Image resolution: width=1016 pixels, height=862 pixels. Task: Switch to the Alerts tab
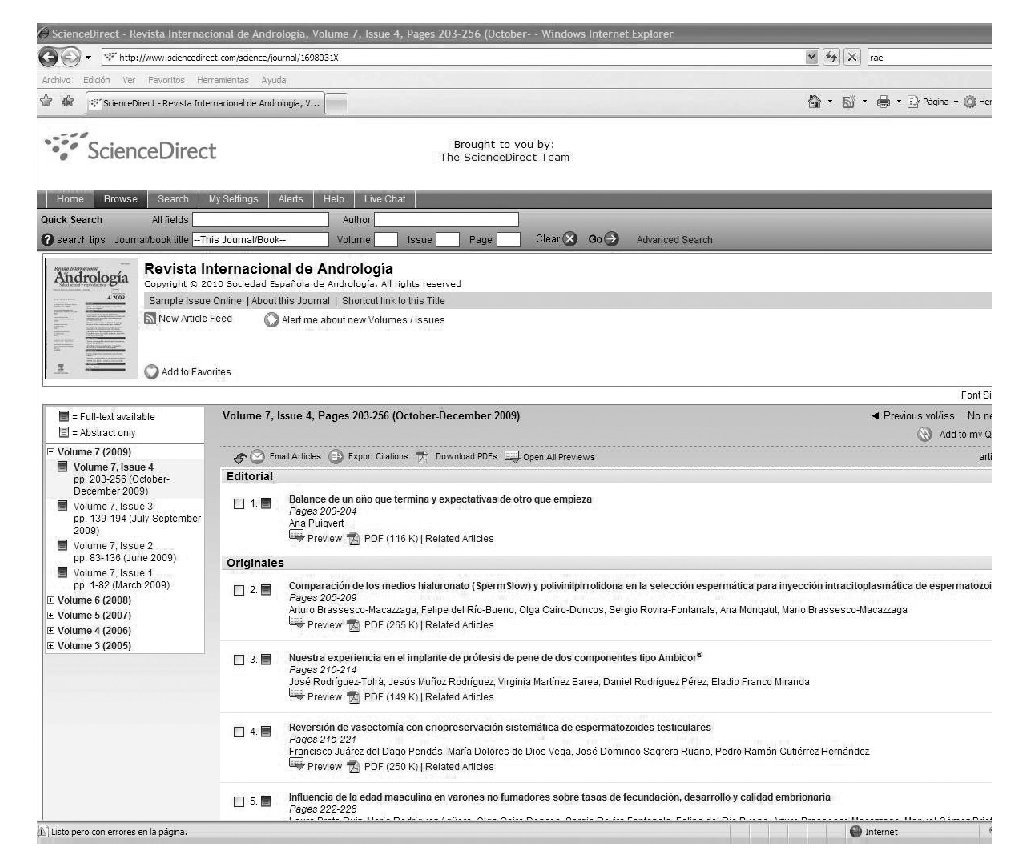point(291,199)
